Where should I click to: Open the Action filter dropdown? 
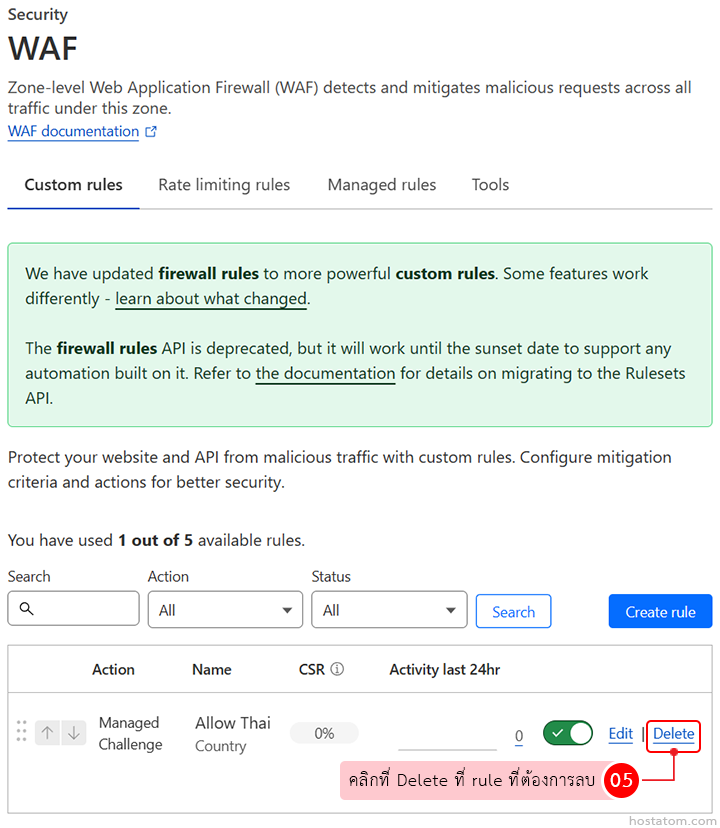pyautogui.click(x=225, y=610)
